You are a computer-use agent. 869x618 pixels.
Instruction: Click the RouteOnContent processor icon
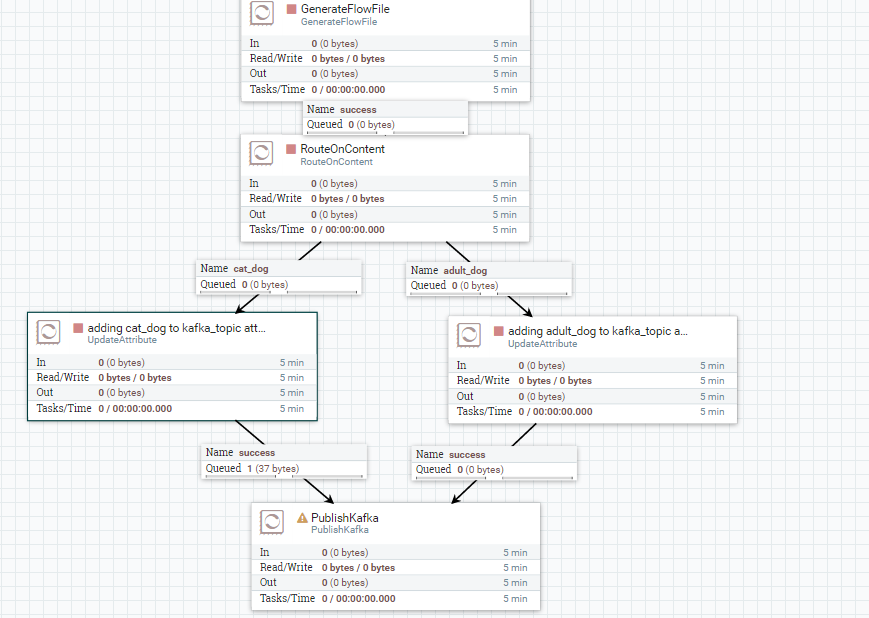pyautogui.click(x=261, y=152)
